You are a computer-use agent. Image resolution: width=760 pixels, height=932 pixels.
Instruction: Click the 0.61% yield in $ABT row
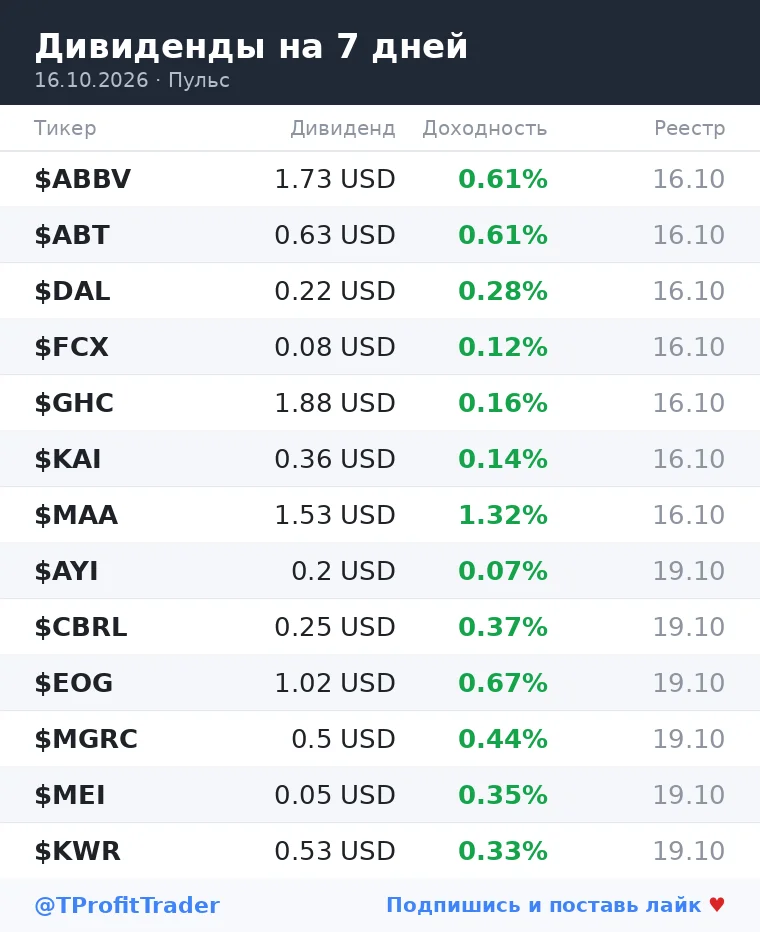[503, 235]
